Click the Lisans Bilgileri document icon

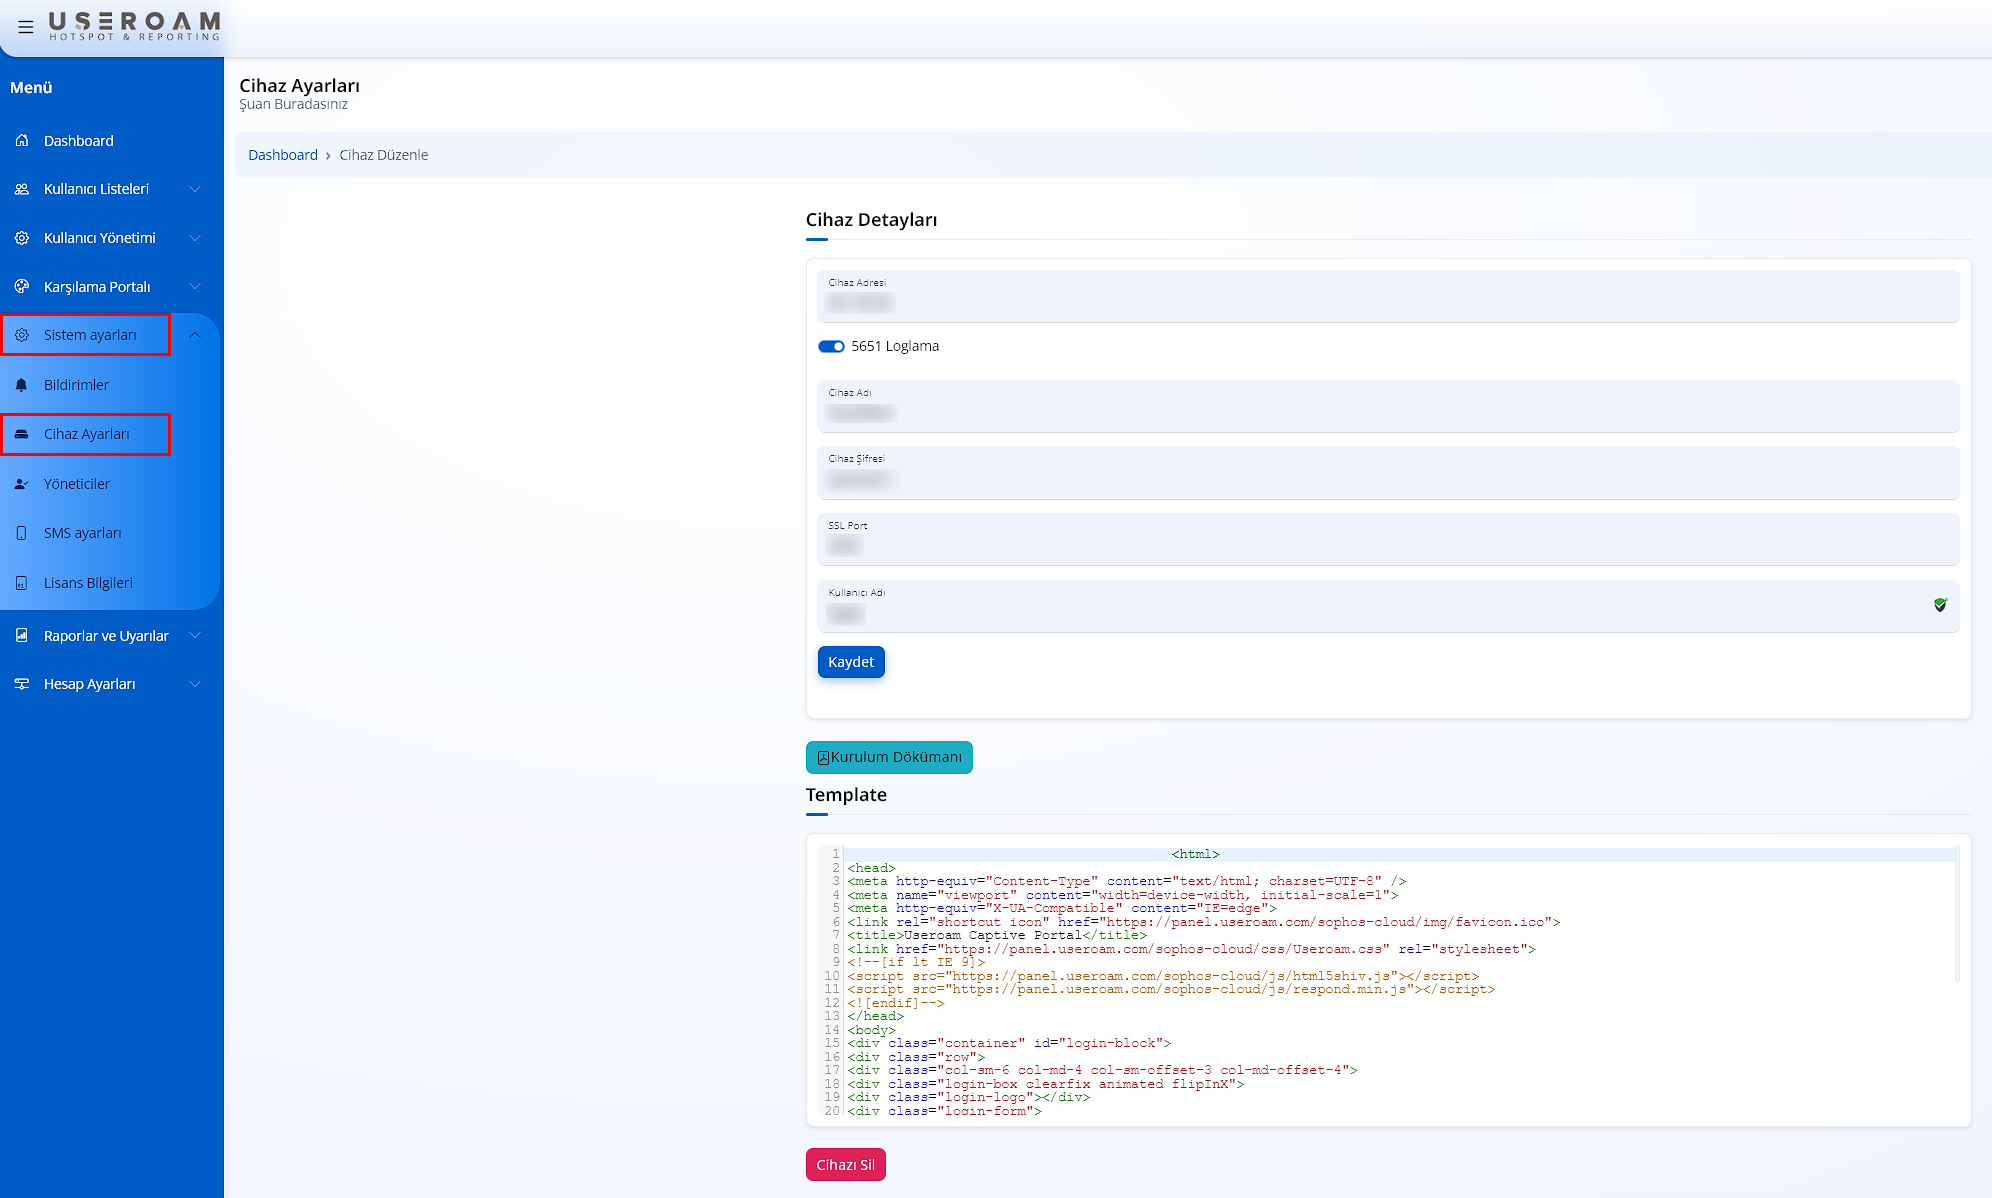pyautogui.click(x=22, y=583)
